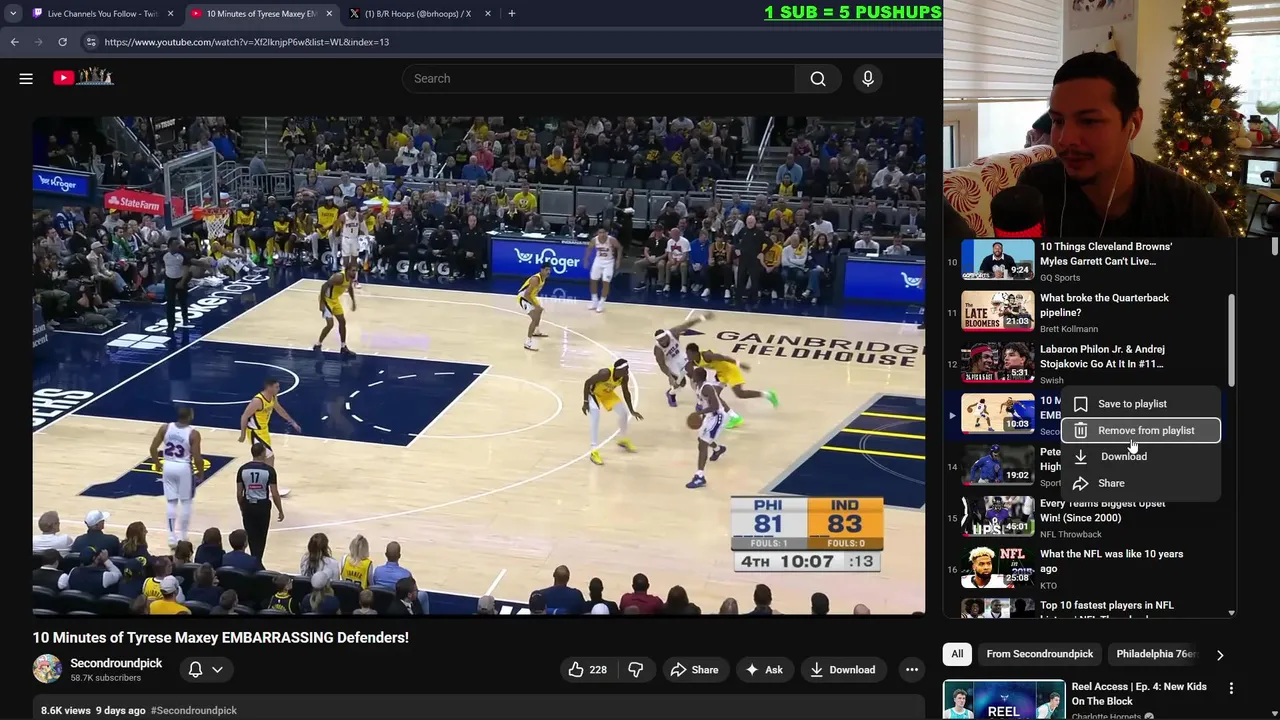
Task: Start voice search with microphone icon
Action: 868,78
